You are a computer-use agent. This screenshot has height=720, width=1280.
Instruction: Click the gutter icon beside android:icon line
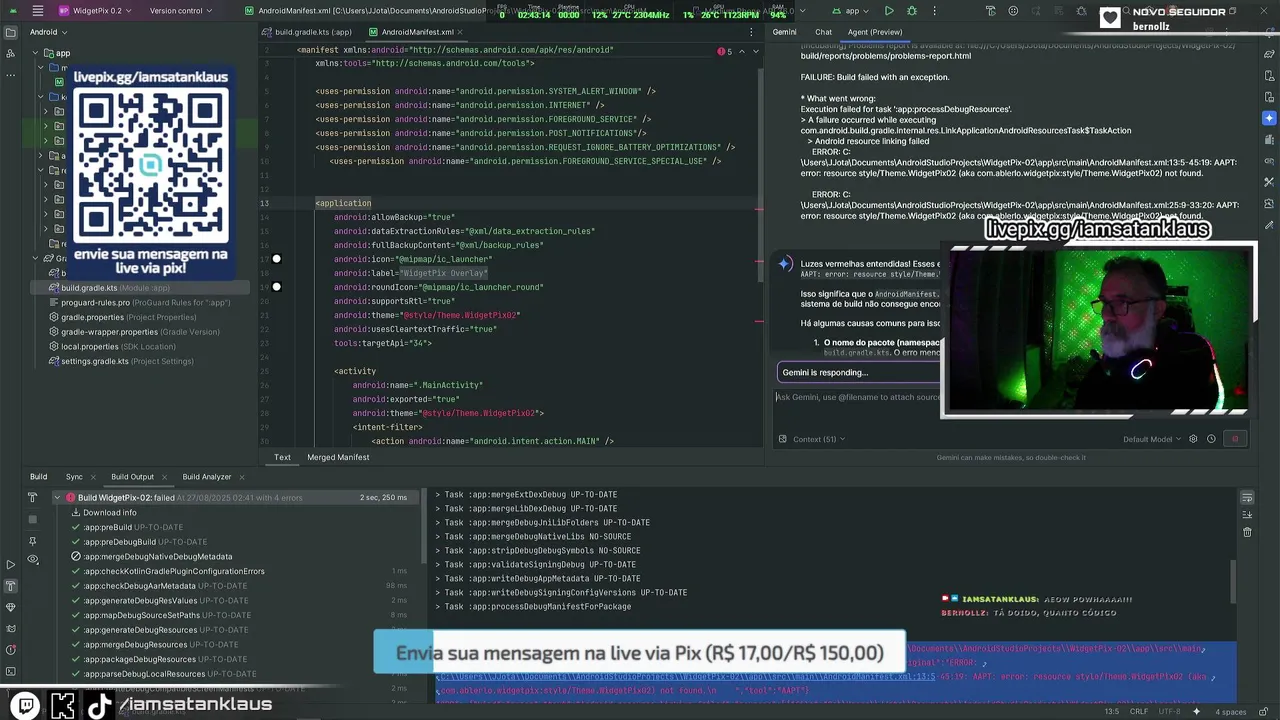(x=276, y=259)
